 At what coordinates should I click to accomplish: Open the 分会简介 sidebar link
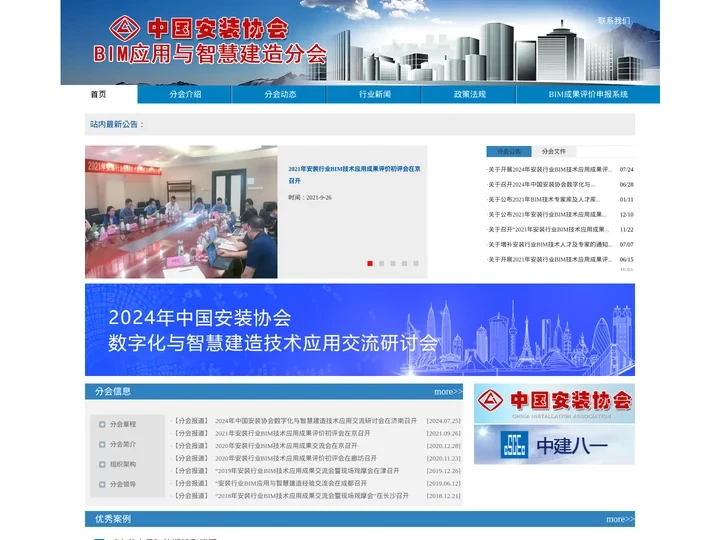coord(123,444)
